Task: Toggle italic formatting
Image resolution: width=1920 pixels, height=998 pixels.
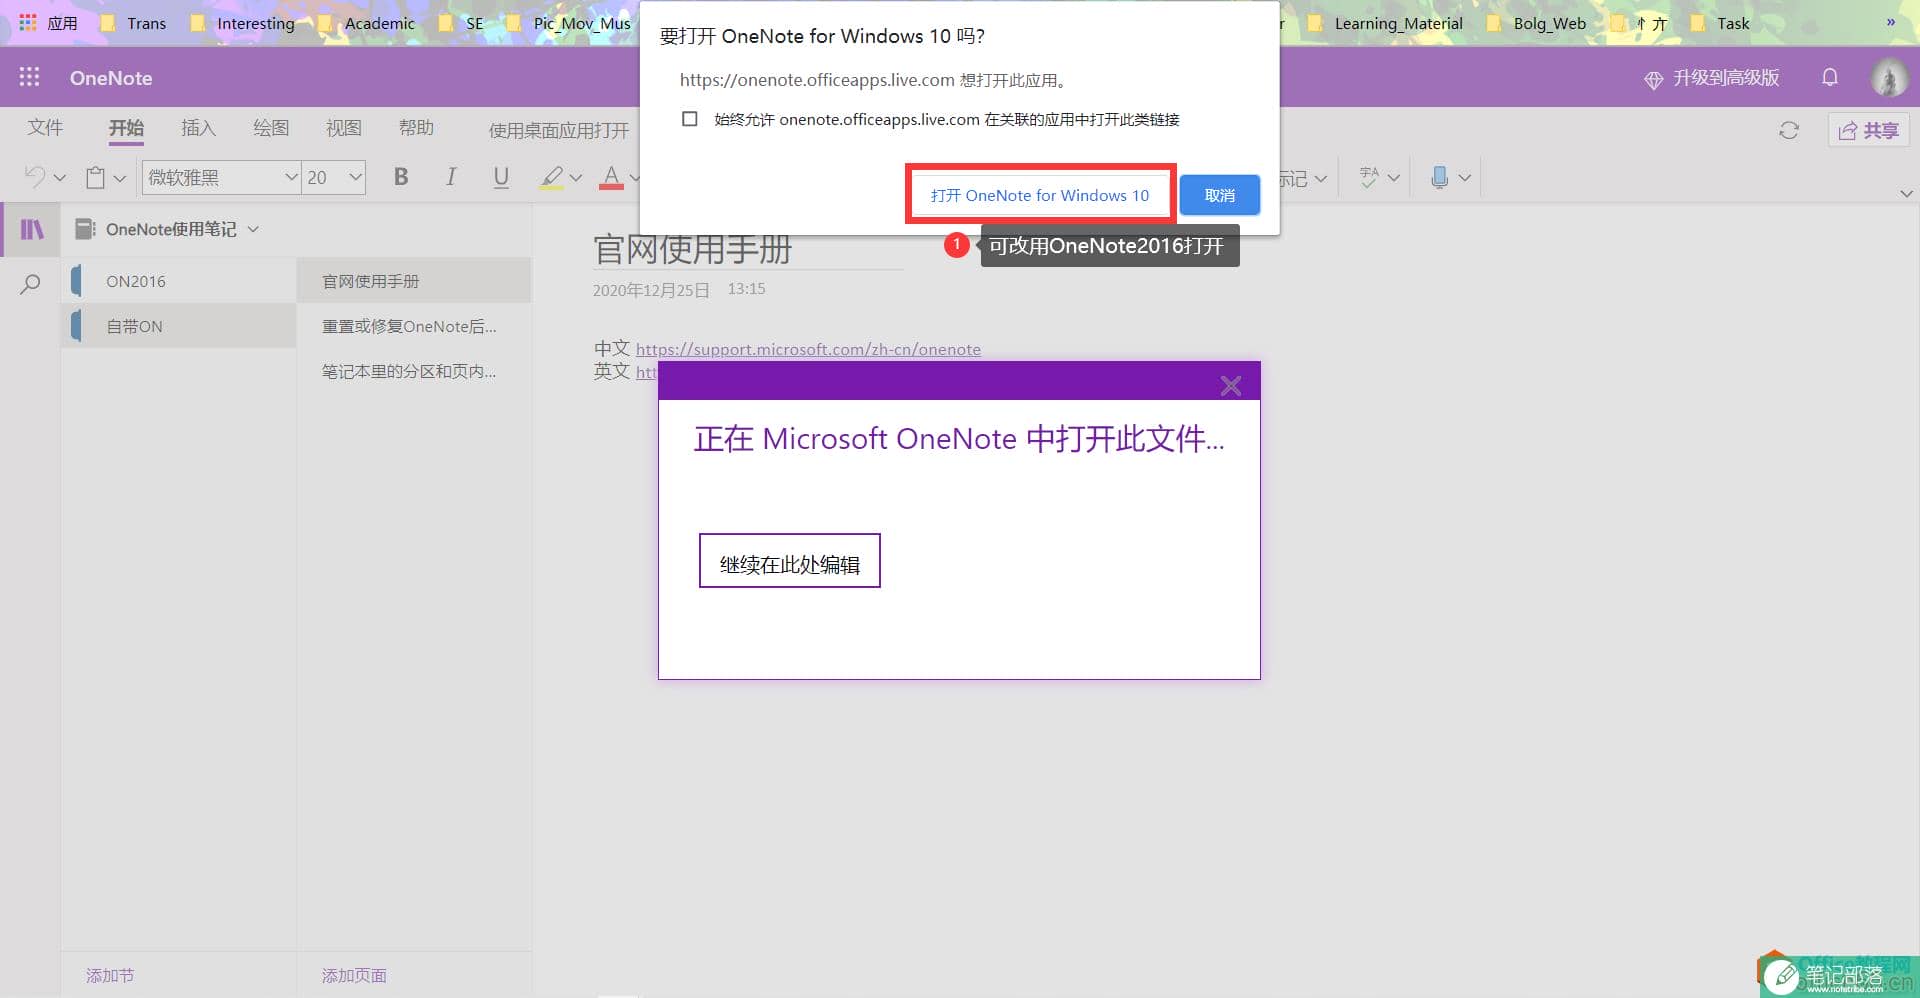Action: (451, 177)
